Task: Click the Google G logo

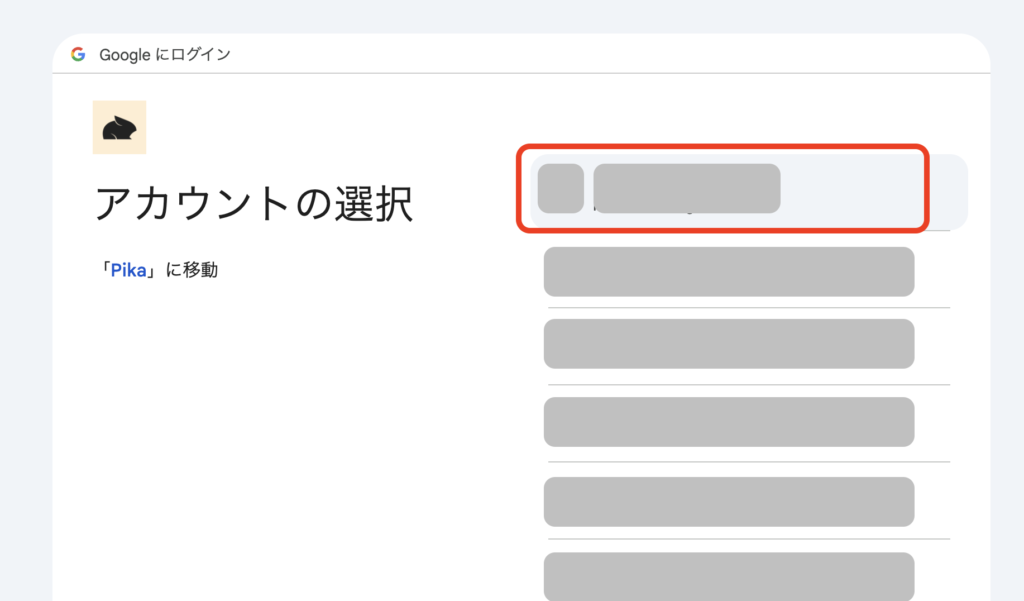Action: point(78,54)
